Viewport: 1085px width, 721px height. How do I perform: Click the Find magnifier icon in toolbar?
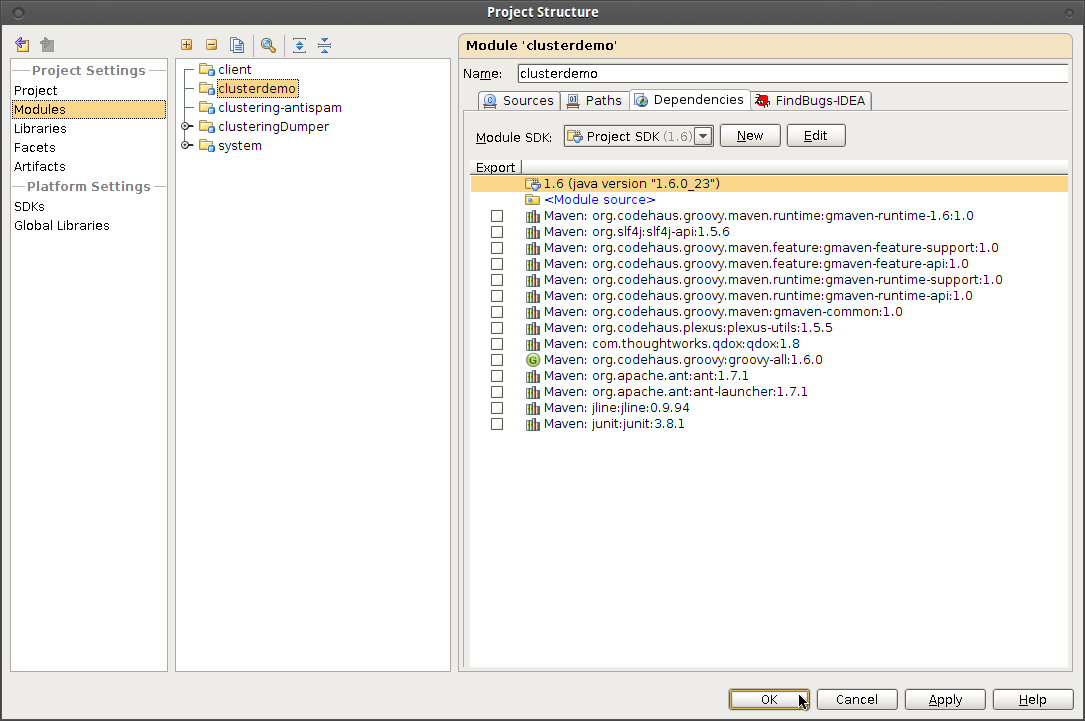[268, 45]
